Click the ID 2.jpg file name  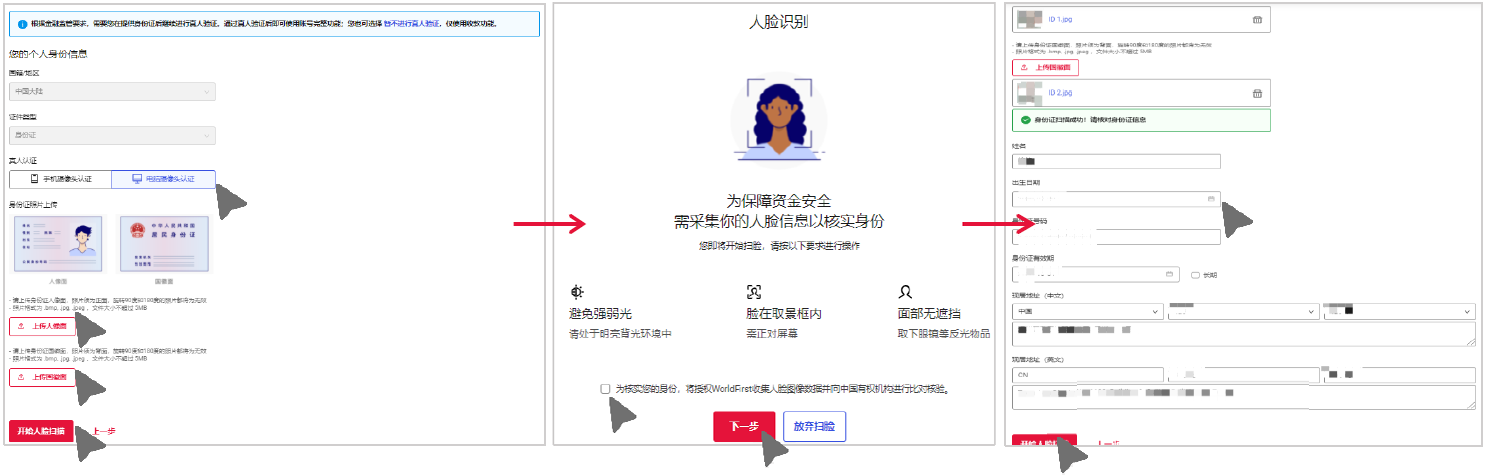pos(1061,92)
